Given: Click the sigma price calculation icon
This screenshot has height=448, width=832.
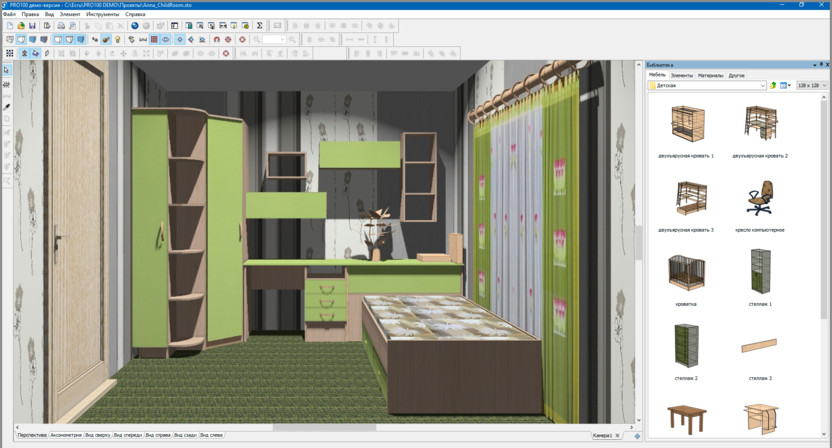Looking at the screenshot, I should 261,26.
